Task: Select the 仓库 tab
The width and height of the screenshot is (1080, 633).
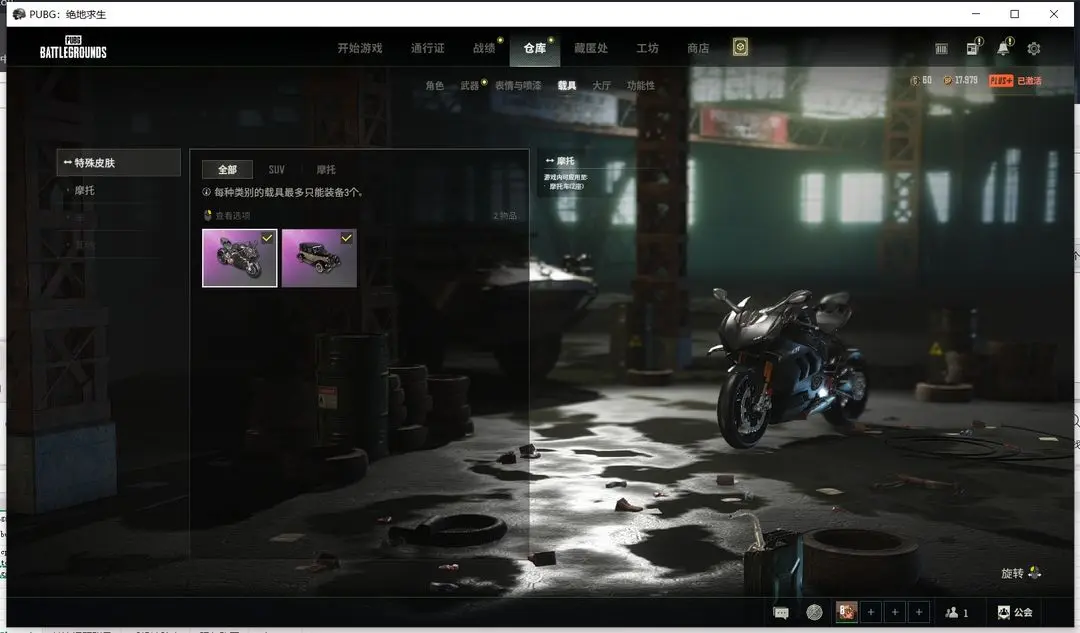Action: (x=535, y=48)
